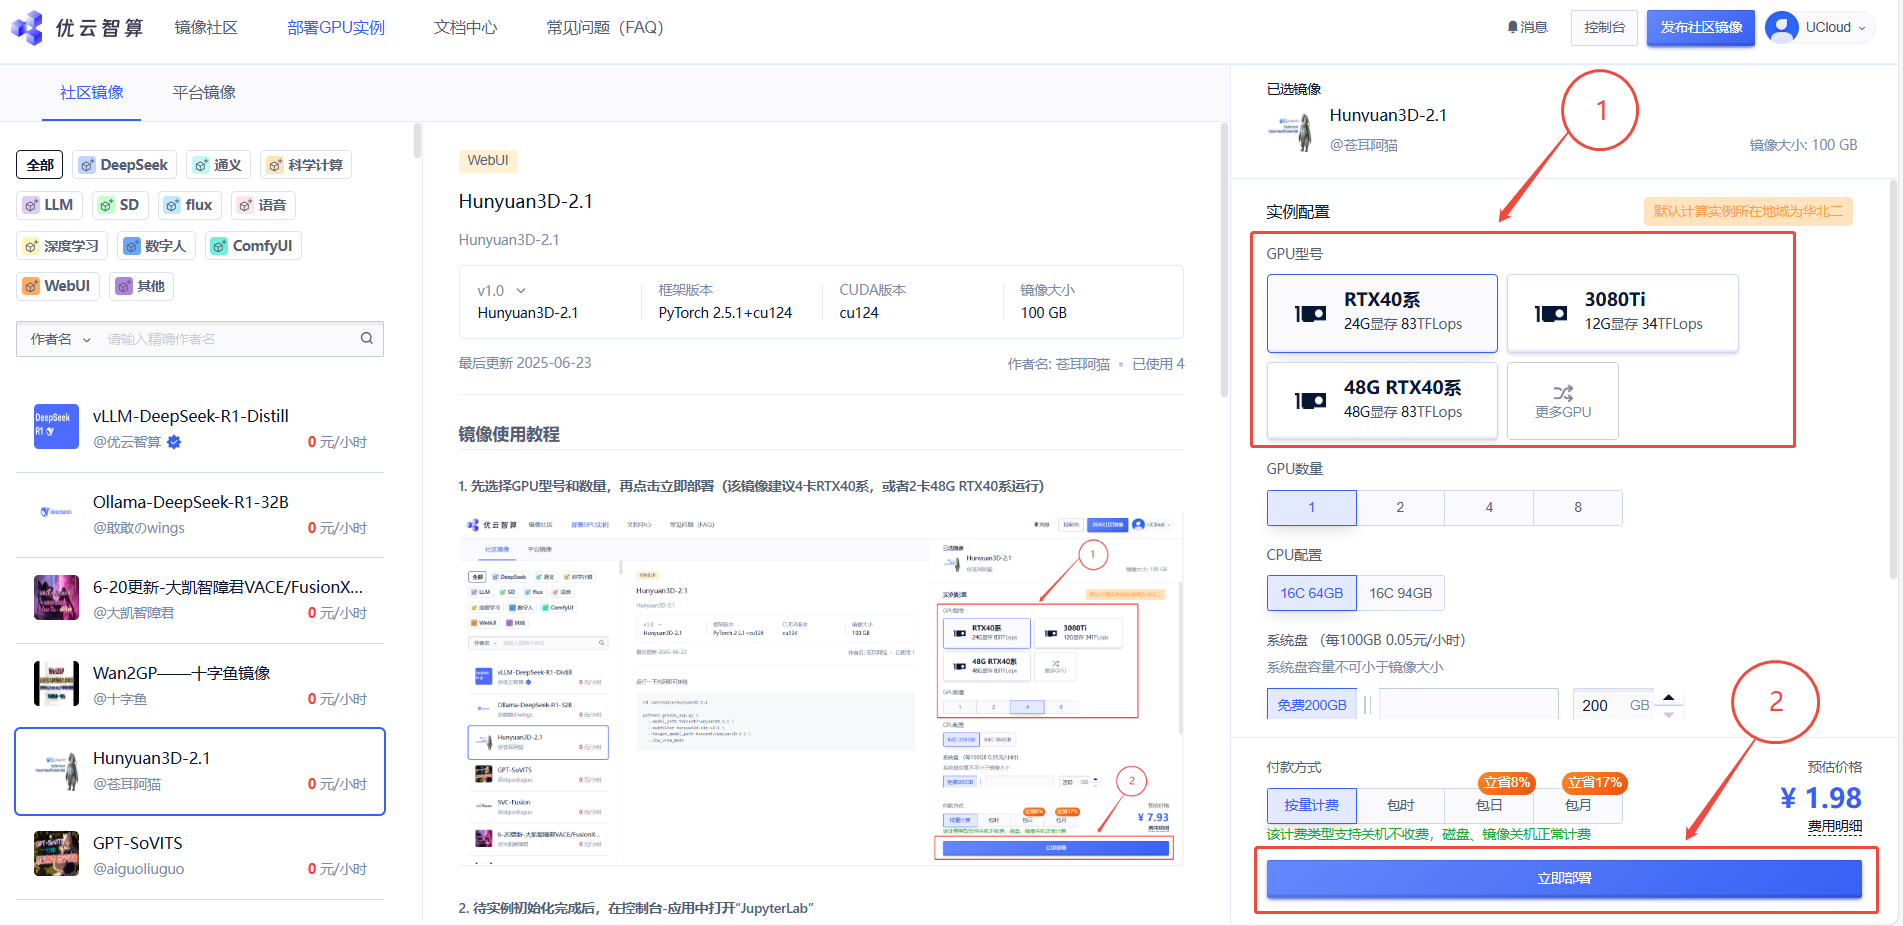
Task: Select the 通义 tag filter
Action: coord(217,165)
